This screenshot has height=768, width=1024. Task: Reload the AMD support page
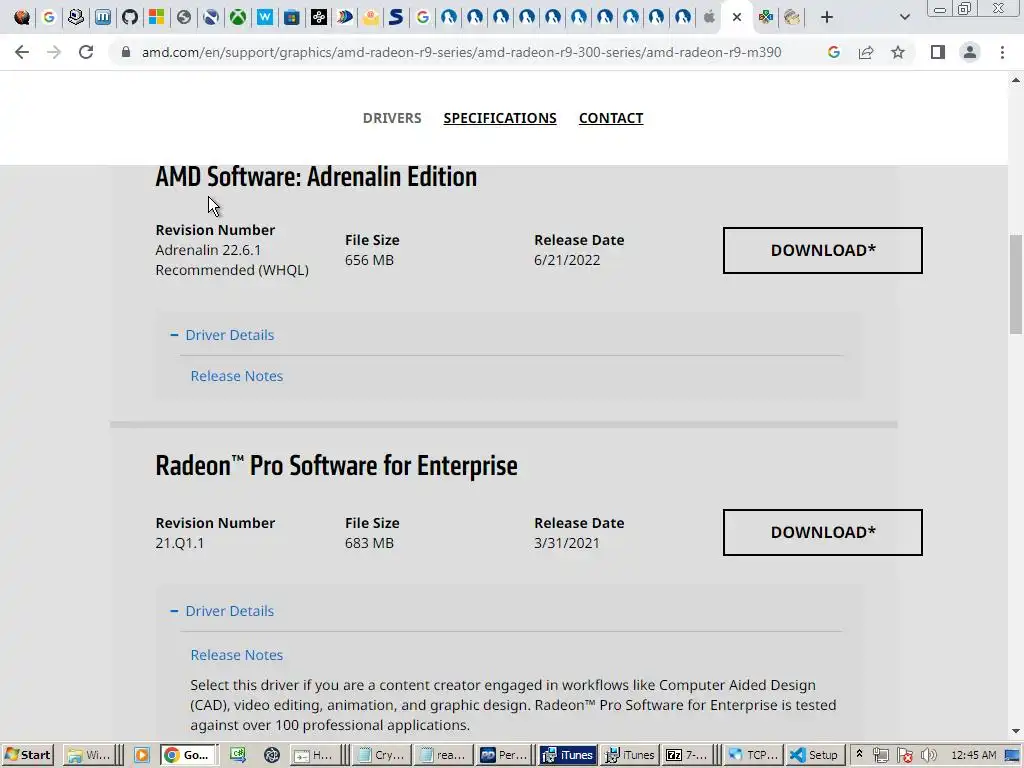coord(86,52)
